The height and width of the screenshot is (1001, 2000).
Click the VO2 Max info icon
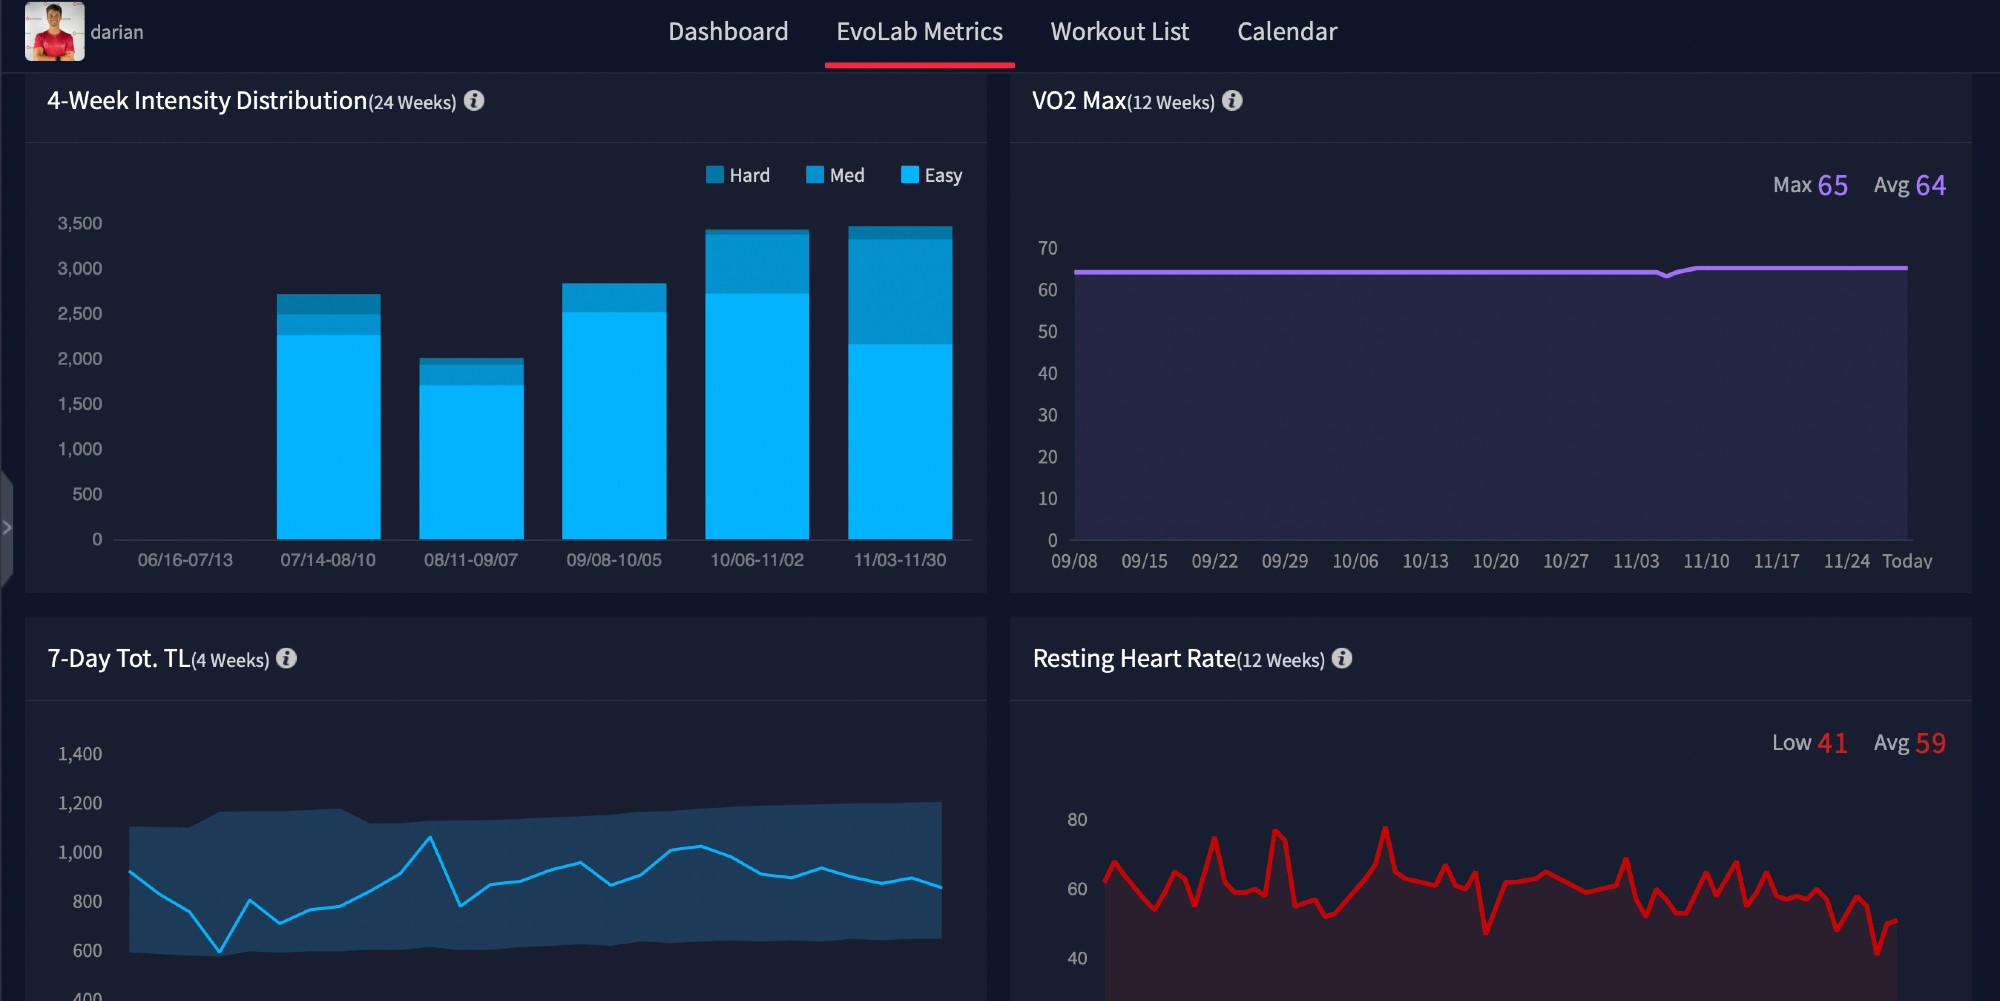(x=1233, y=100)
